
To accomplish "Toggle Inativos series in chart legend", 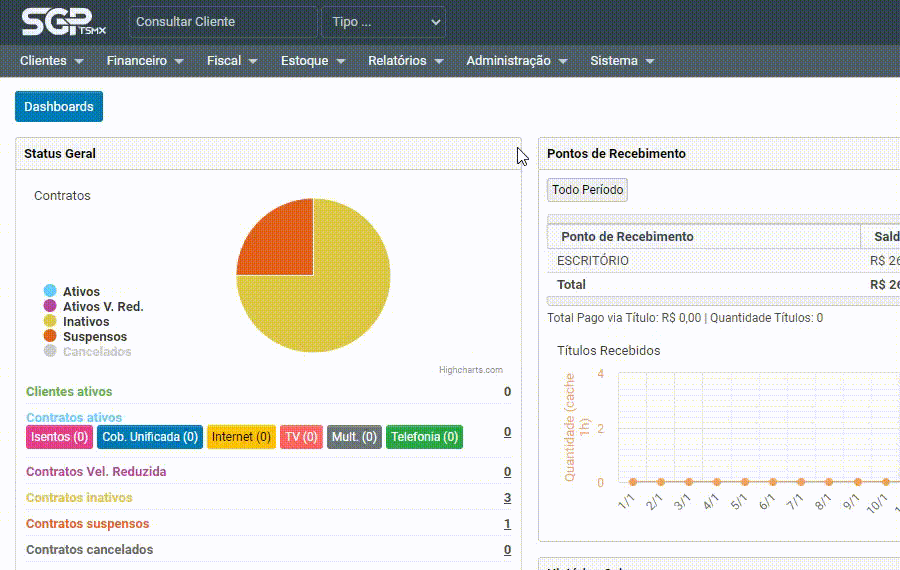I will tap(85, 322).
